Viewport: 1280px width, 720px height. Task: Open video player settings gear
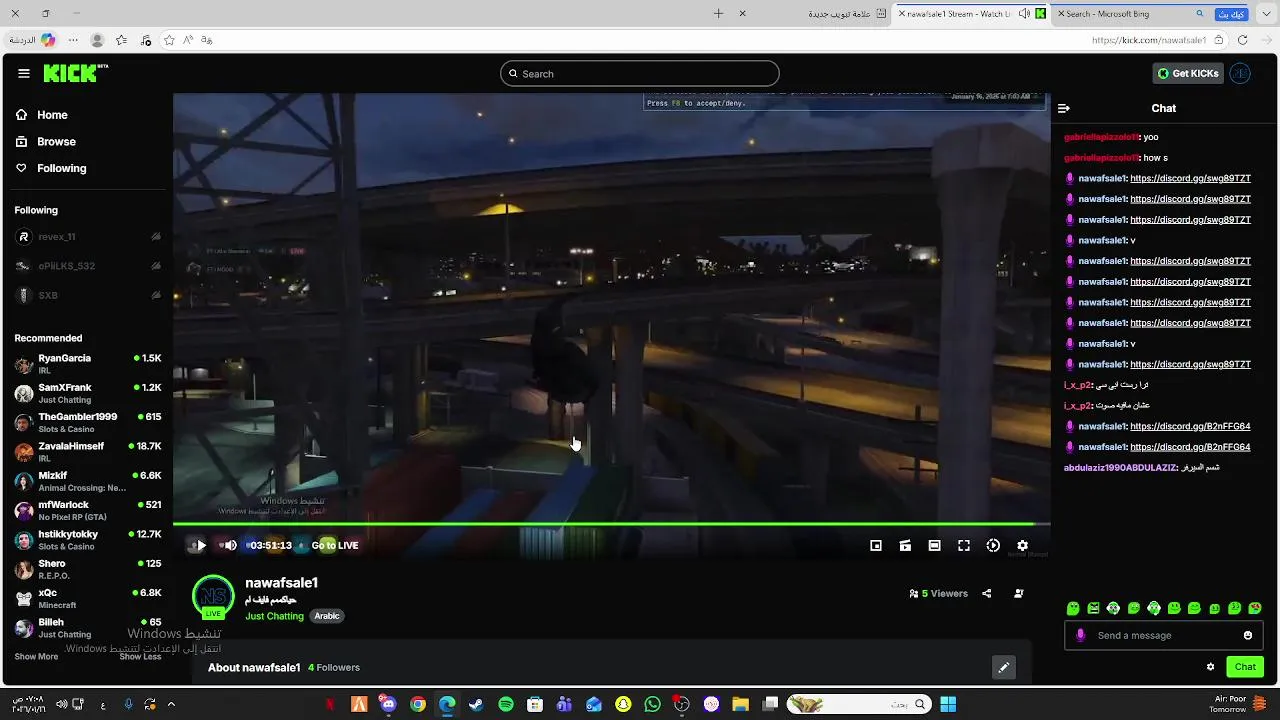[x=1022, y=545]
